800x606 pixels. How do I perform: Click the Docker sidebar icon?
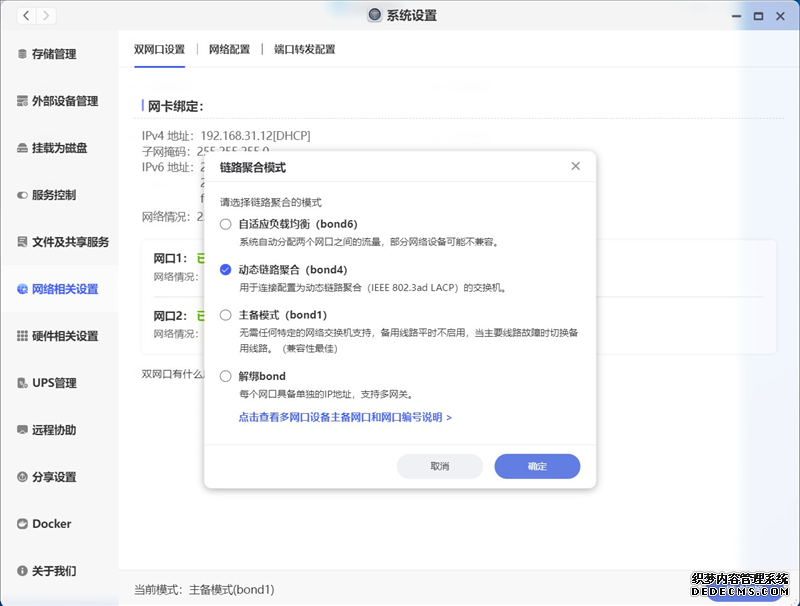22,524
